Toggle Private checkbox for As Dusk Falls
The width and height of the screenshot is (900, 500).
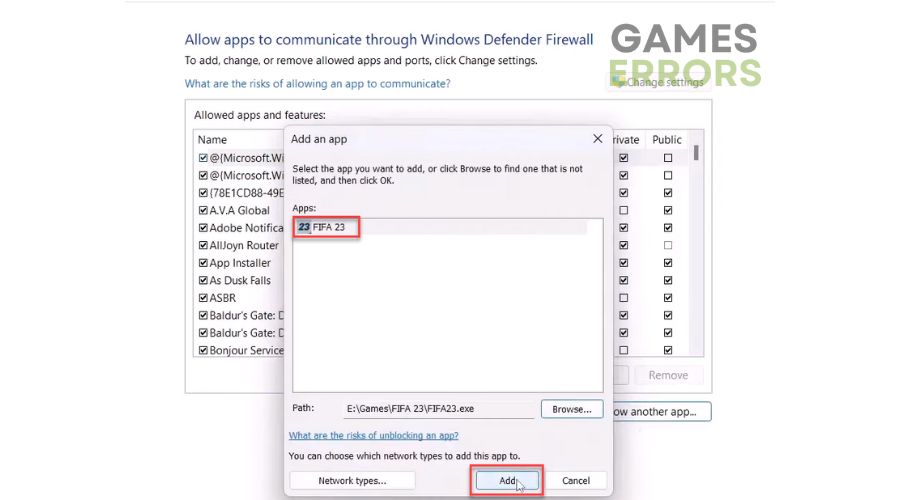[x=623, y=281]
